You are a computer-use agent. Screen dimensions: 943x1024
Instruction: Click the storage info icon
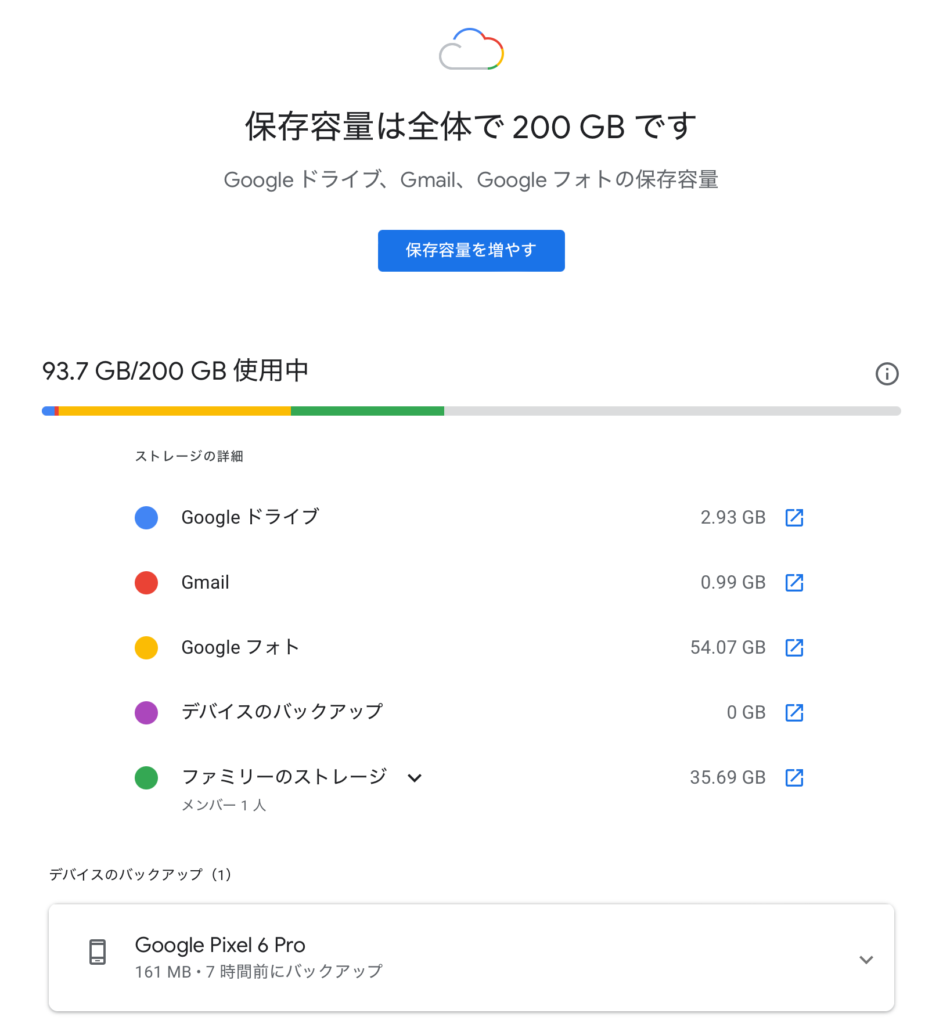click(886, 374)
